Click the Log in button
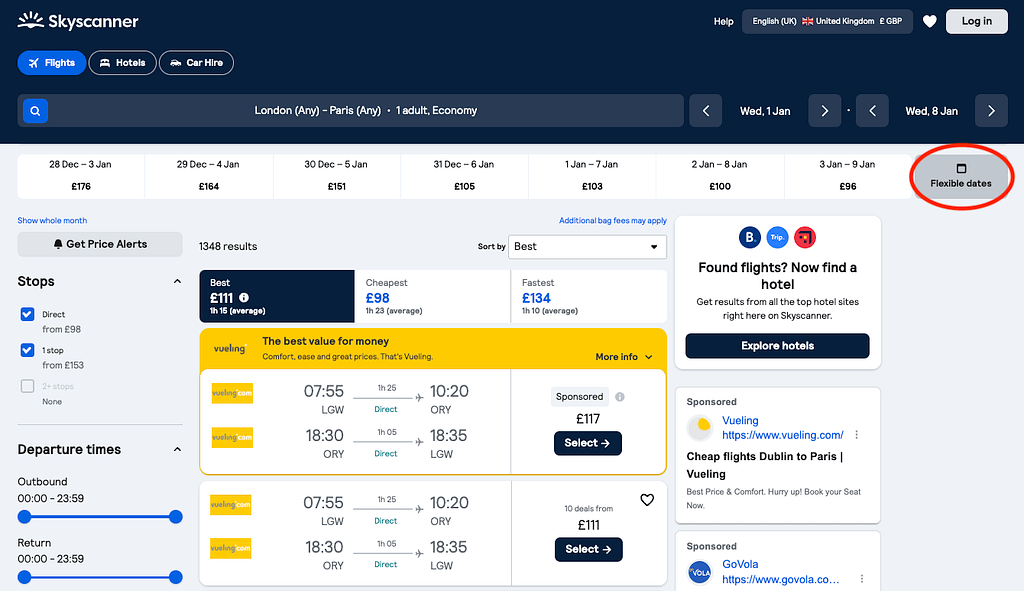 click(x=976, y=22)
